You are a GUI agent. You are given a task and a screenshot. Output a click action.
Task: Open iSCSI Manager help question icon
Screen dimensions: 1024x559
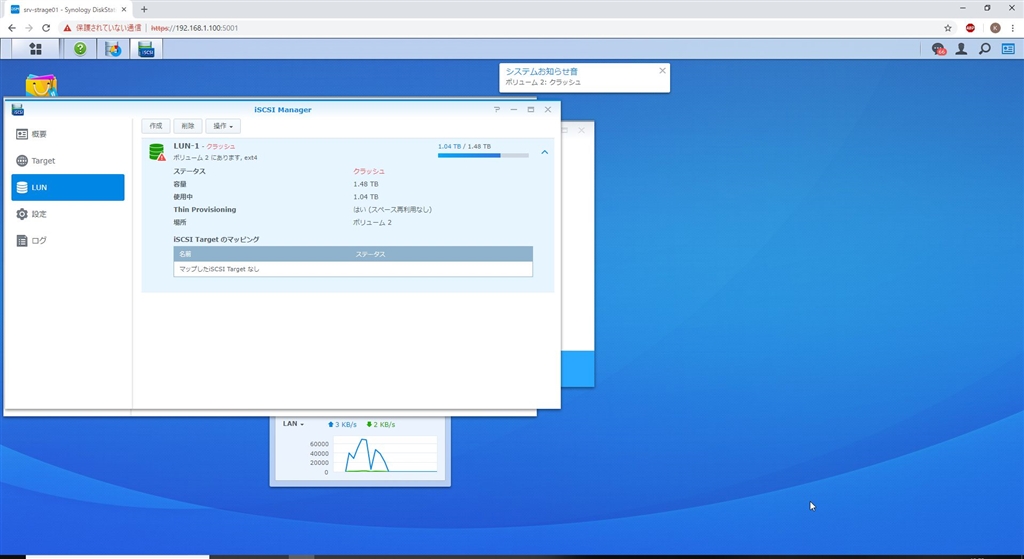point(497,110)
